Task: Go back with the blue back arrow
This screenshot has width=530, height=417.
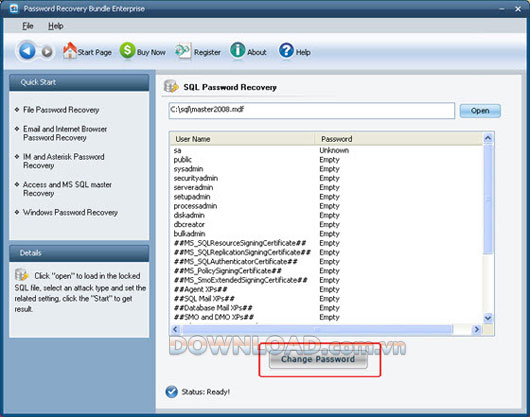Action: click(27, 51)
